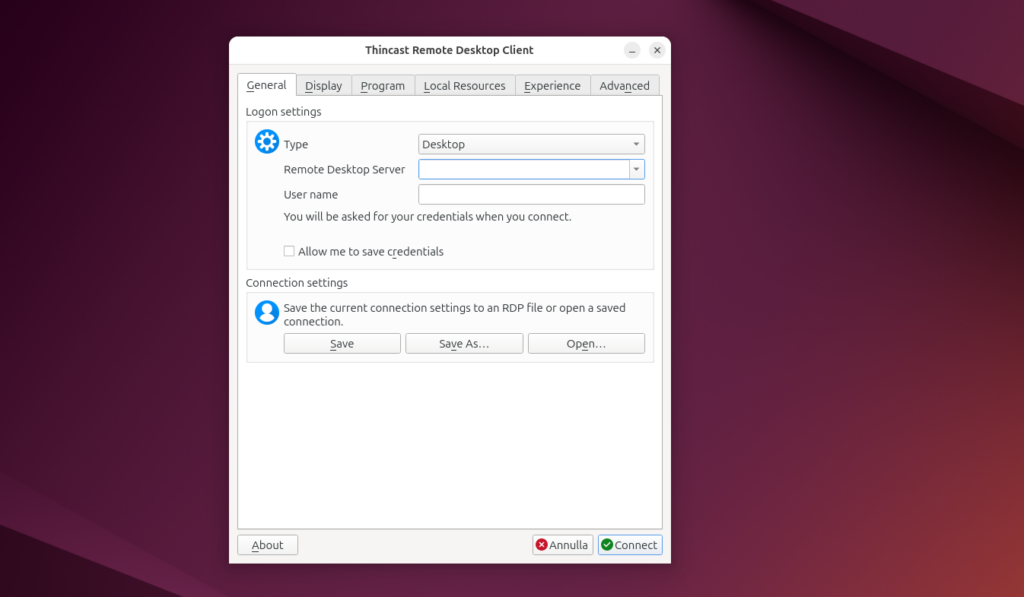The height and width of the screenshot is (597, 1024).
Task: Expand the Remote Desktop Server dropdown
Action: coord(636,169)
